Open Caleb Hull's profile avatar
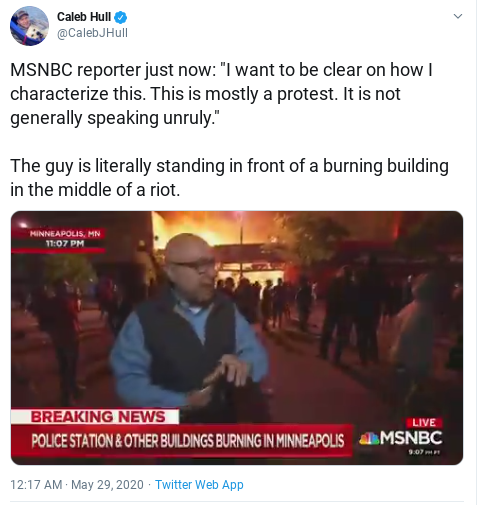 29,26
